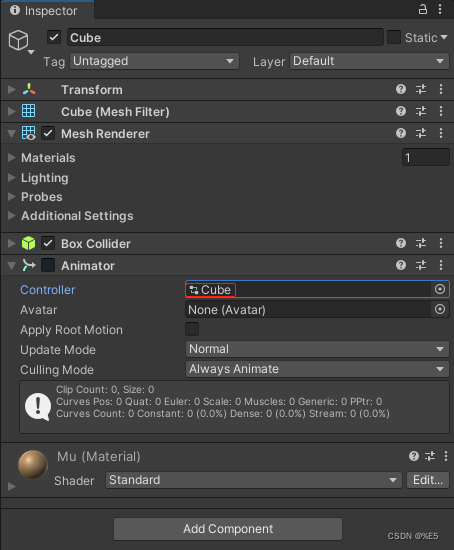Screen dimensions: 454x550
Task: Disable the Mesh Renderer component checkbox
Action: click(x=48, y=133)
